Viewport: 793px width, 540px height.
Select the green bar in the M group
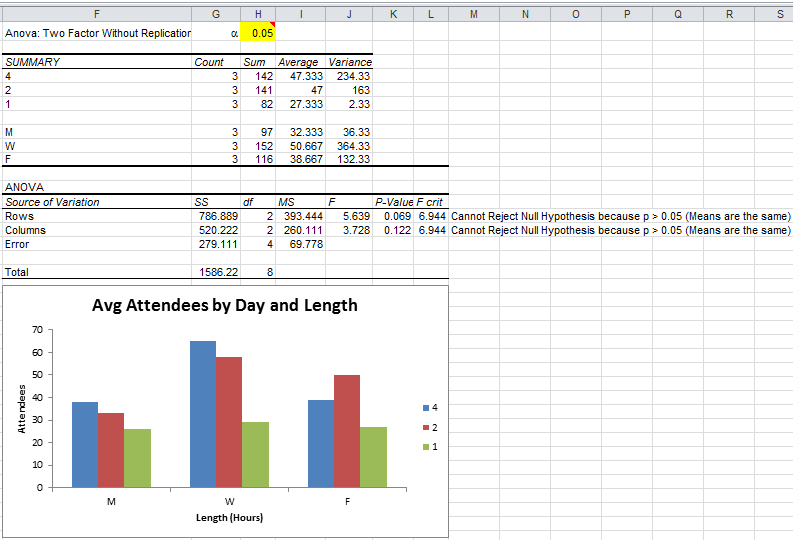[137, 458]
